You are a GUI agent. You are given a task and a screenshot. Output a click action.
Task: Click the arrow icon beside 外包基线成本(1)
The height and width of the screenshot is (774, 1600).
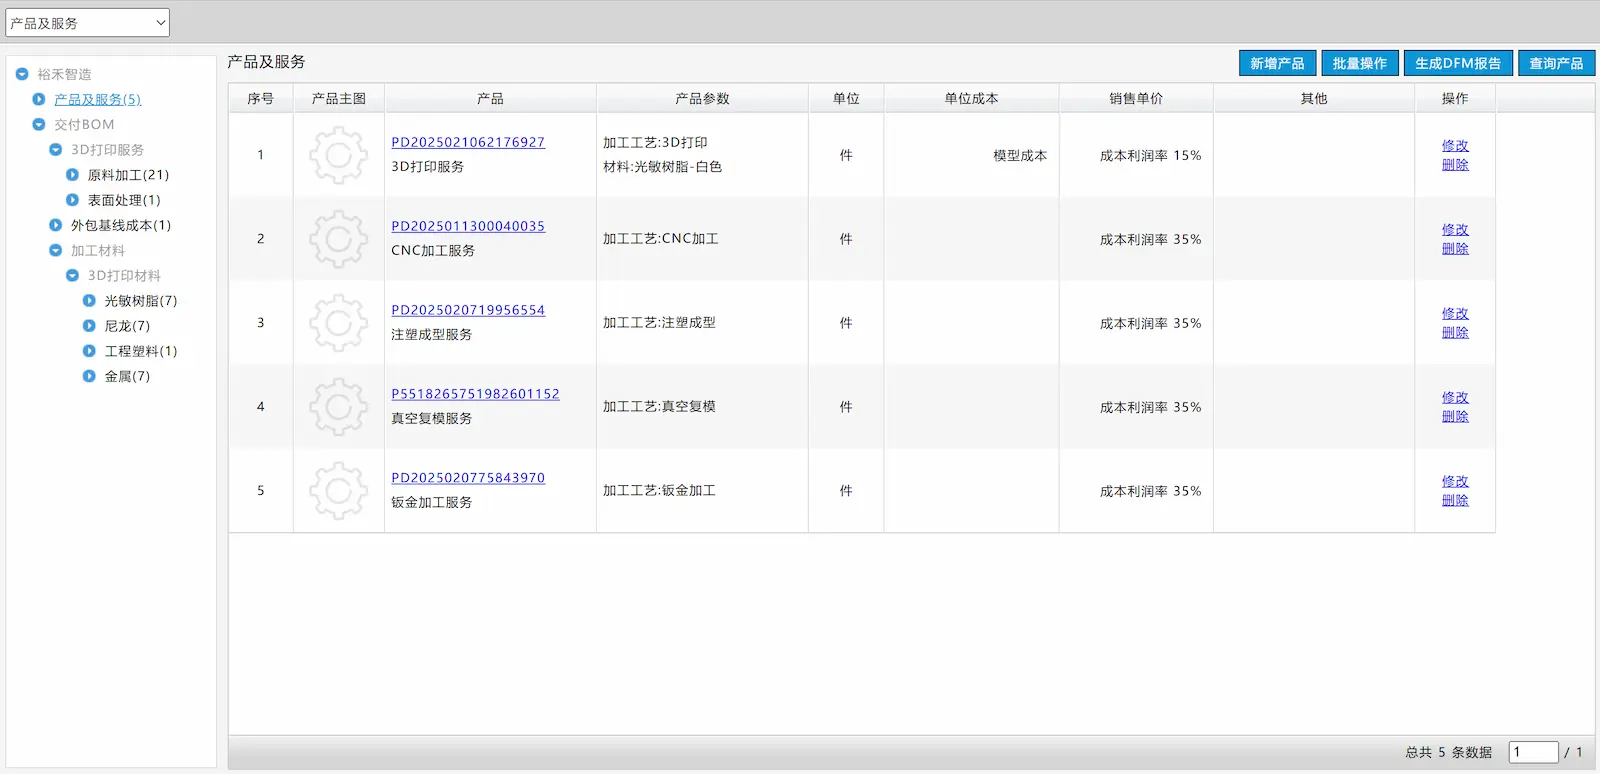pyautogui.click(x=56, y=225)
